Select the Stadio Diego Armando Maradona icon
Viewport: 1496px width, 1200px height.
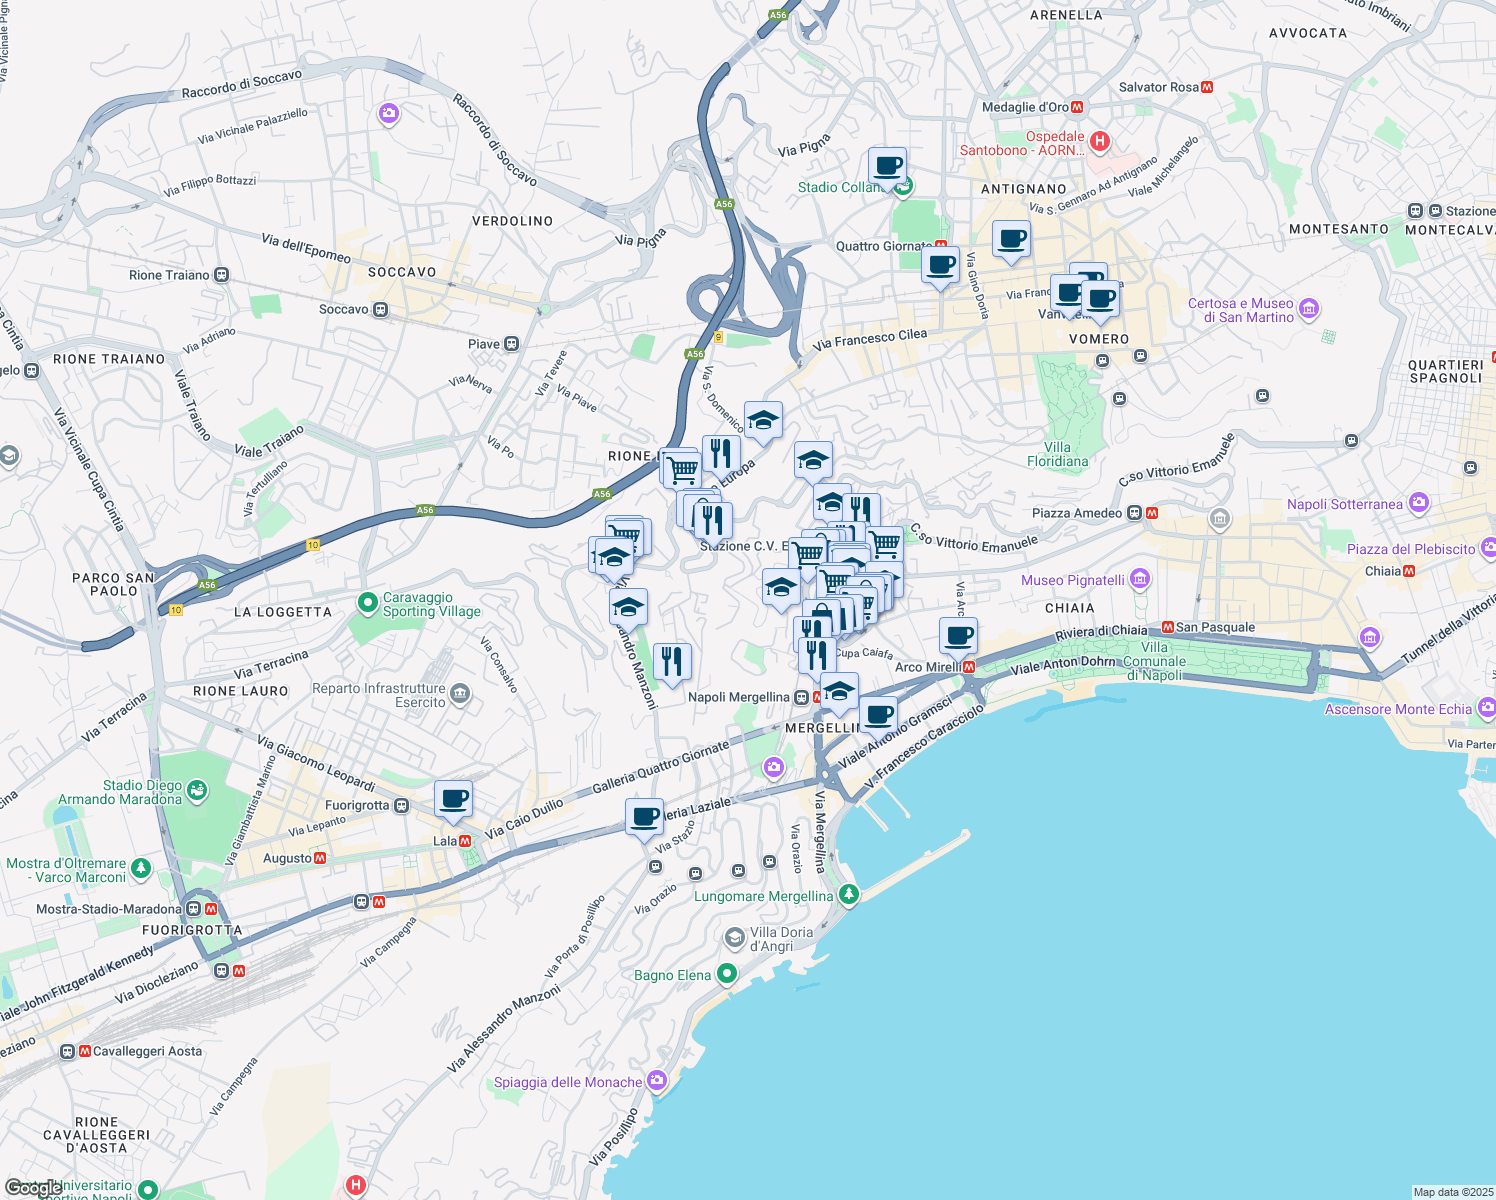(x=197, y=791)
